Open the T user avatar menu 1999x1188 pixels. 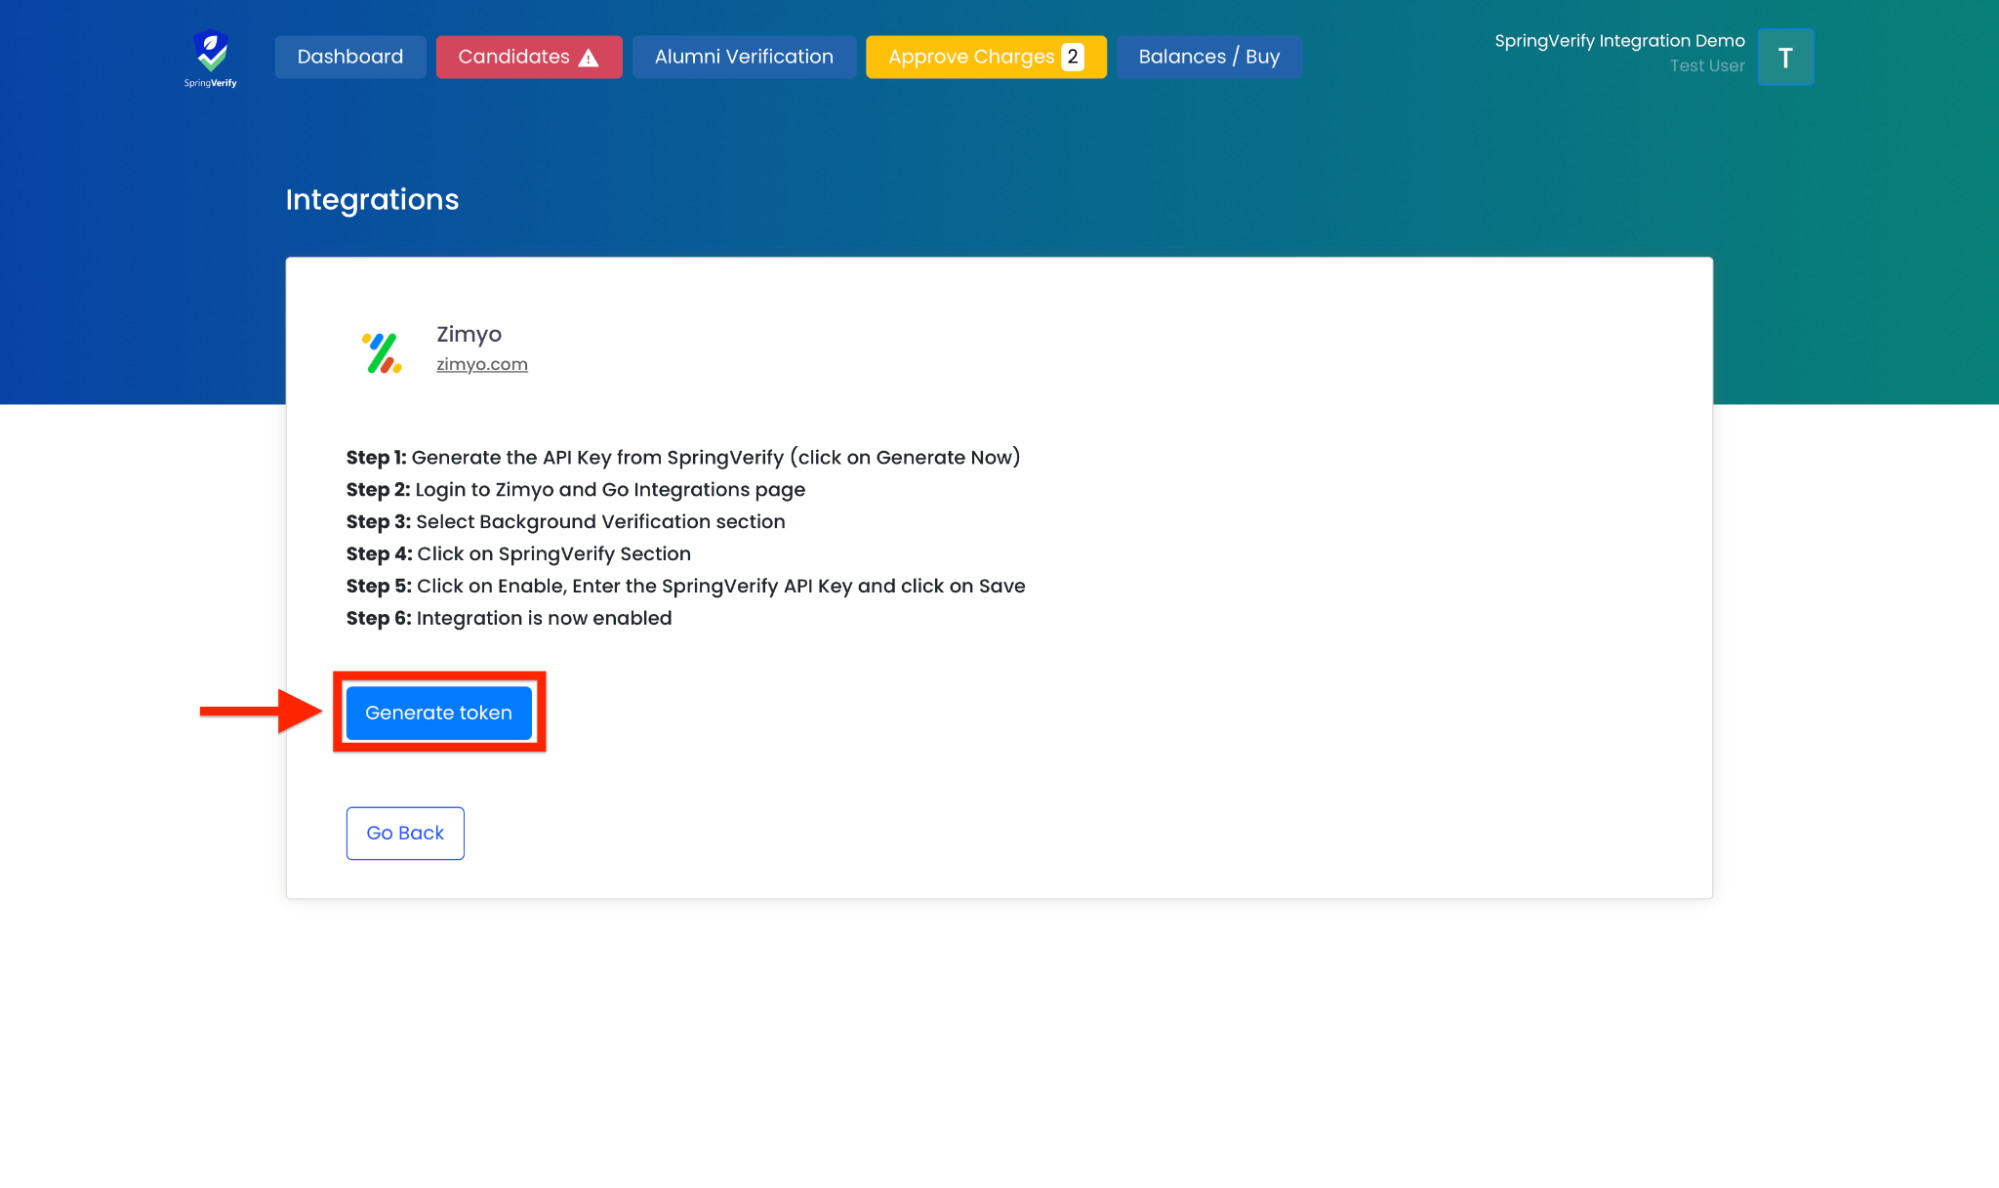click(x=1785, y=57)
